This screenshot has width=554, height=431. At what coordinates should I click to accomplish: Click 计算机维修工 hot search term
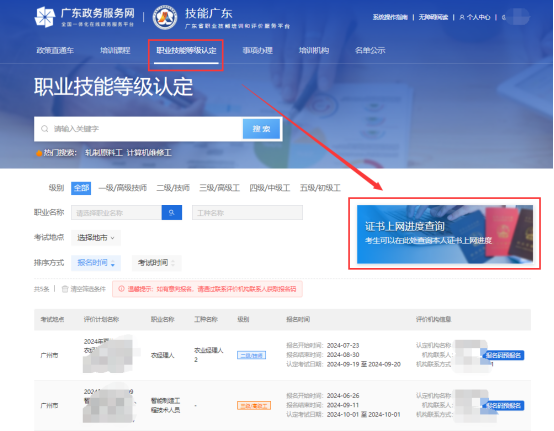[149, 153]
